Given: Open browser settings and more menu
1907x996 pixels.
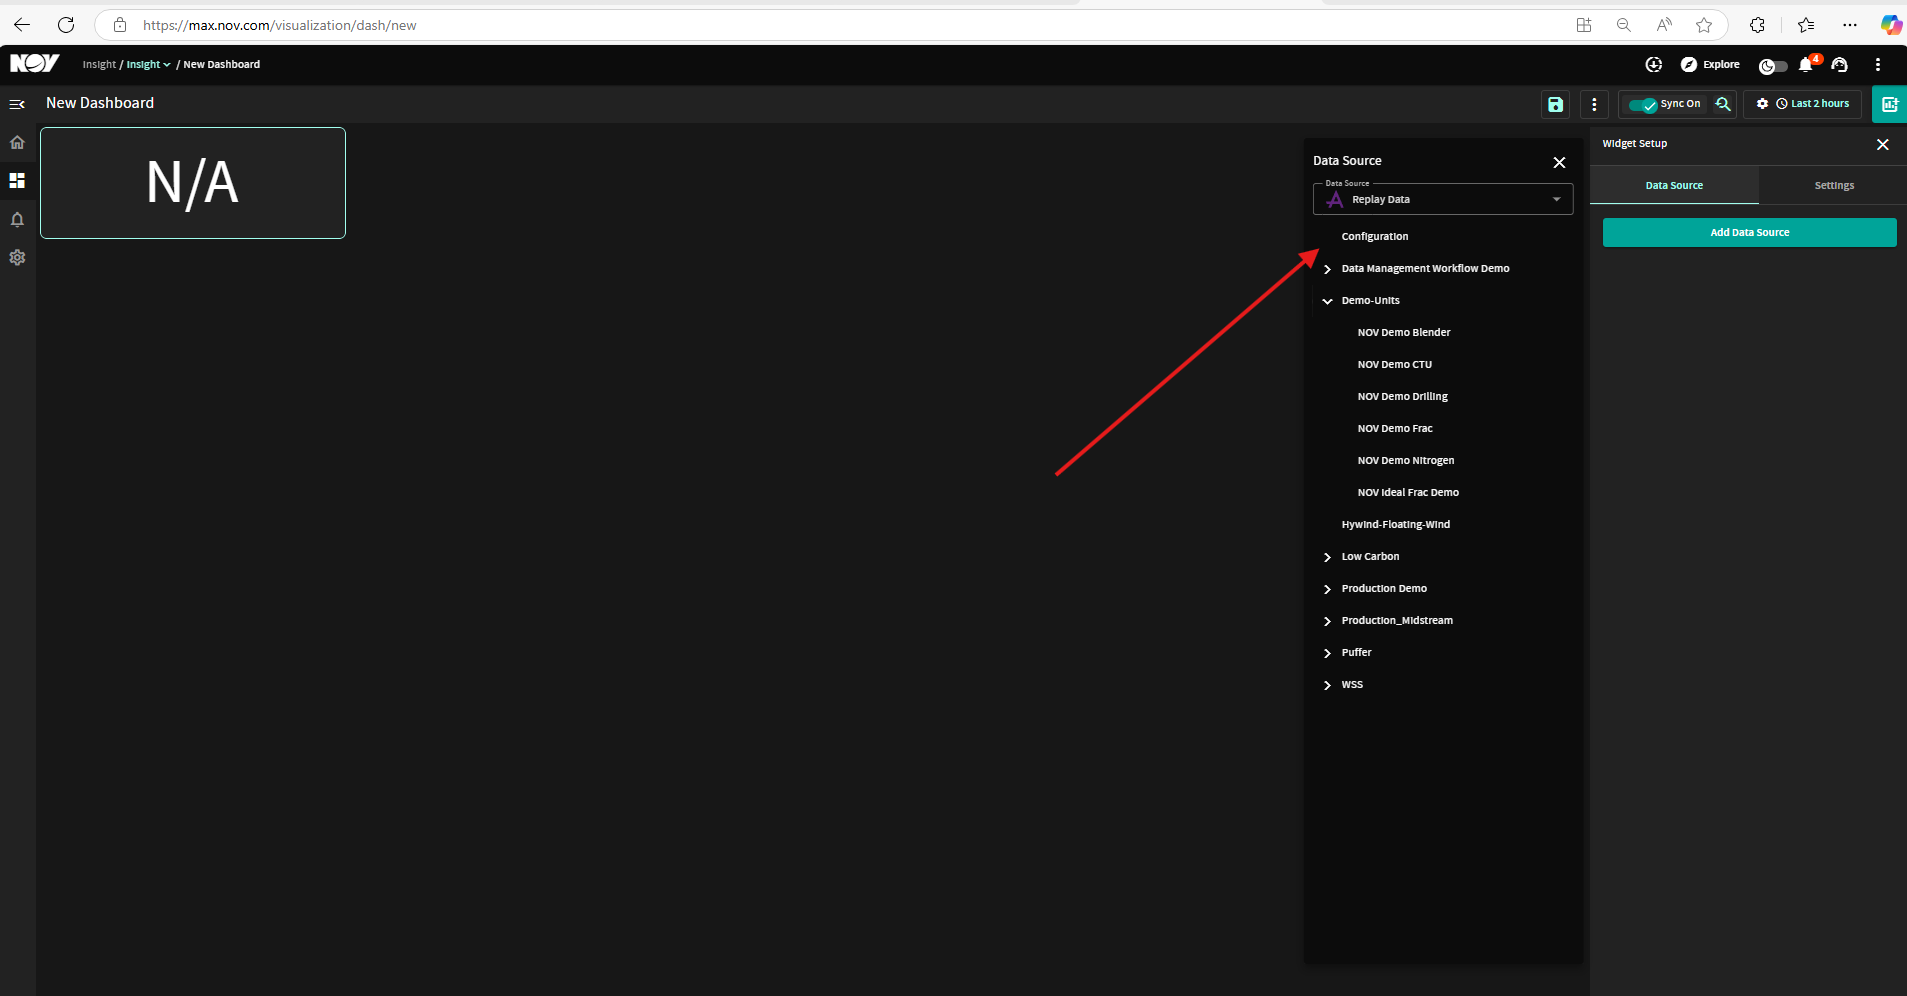Looking at the screenshot, I should pos(1850,25).
